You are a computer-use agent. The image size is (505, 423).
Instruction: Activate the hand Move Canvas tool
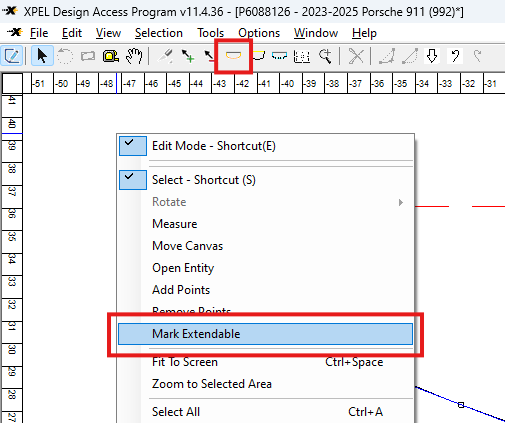click(x=134, y=56)
